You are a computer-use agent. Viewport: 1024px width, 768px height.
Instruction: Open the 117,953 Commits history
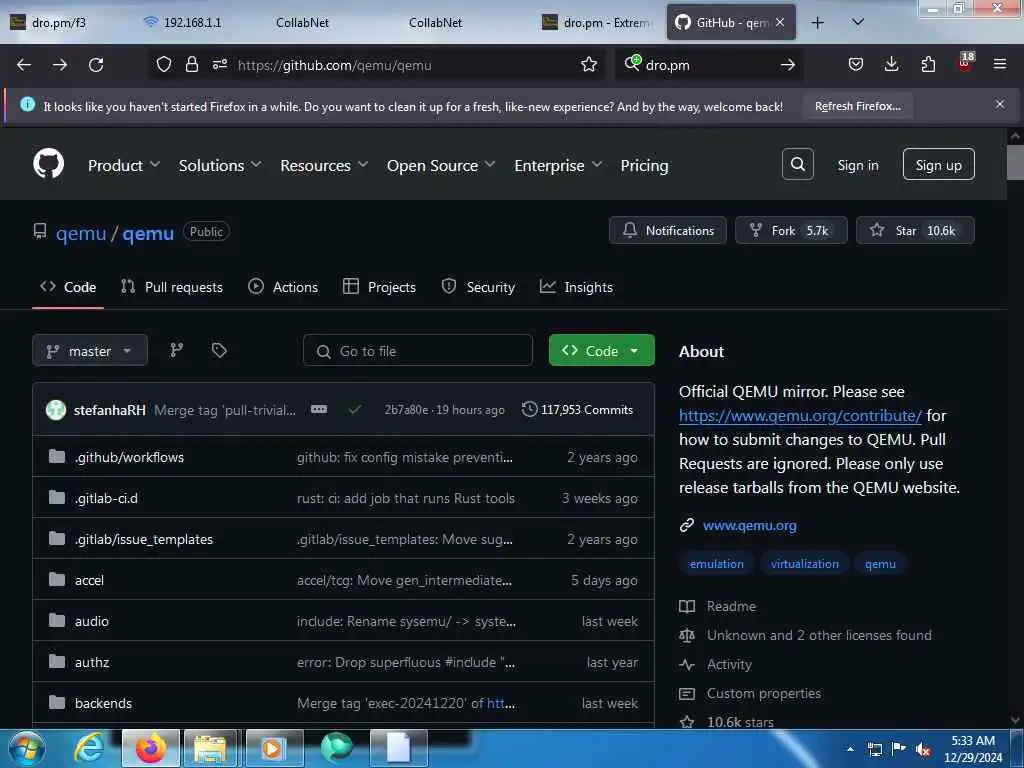[x=577, y=409]
